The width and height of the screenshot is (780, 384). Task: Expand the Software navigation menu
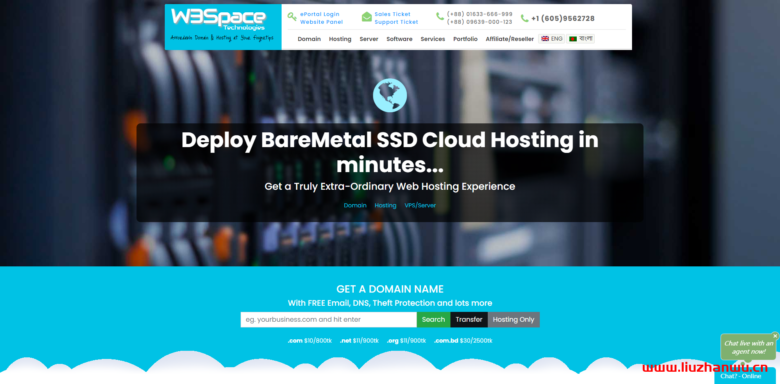click(399, 39)
